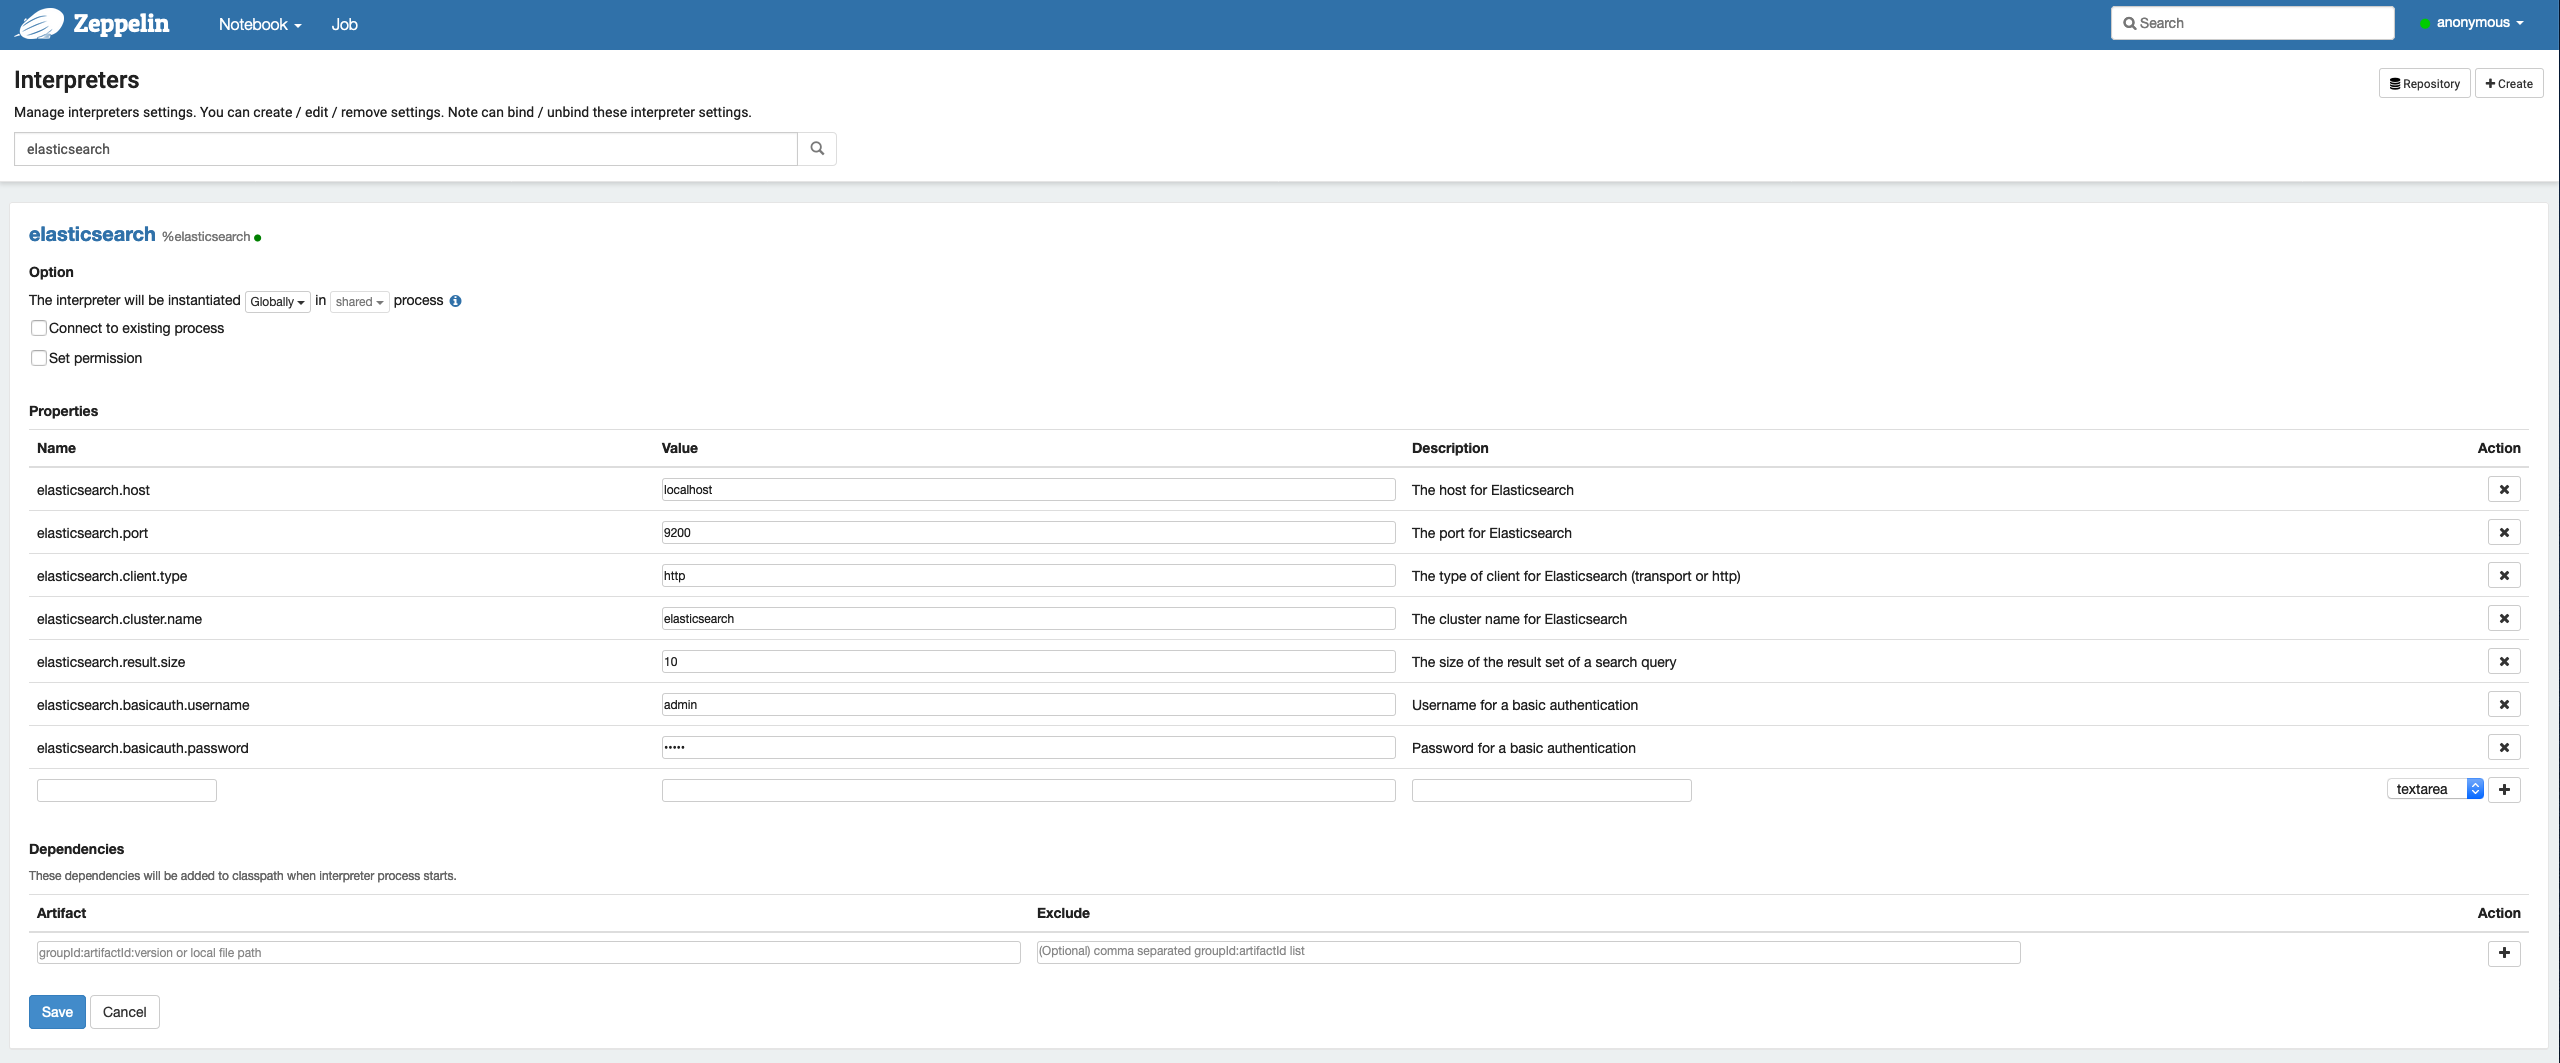Click the 'The port for Elasticsearch' description
The image size is (2560, 1063).
point(1491,533)
